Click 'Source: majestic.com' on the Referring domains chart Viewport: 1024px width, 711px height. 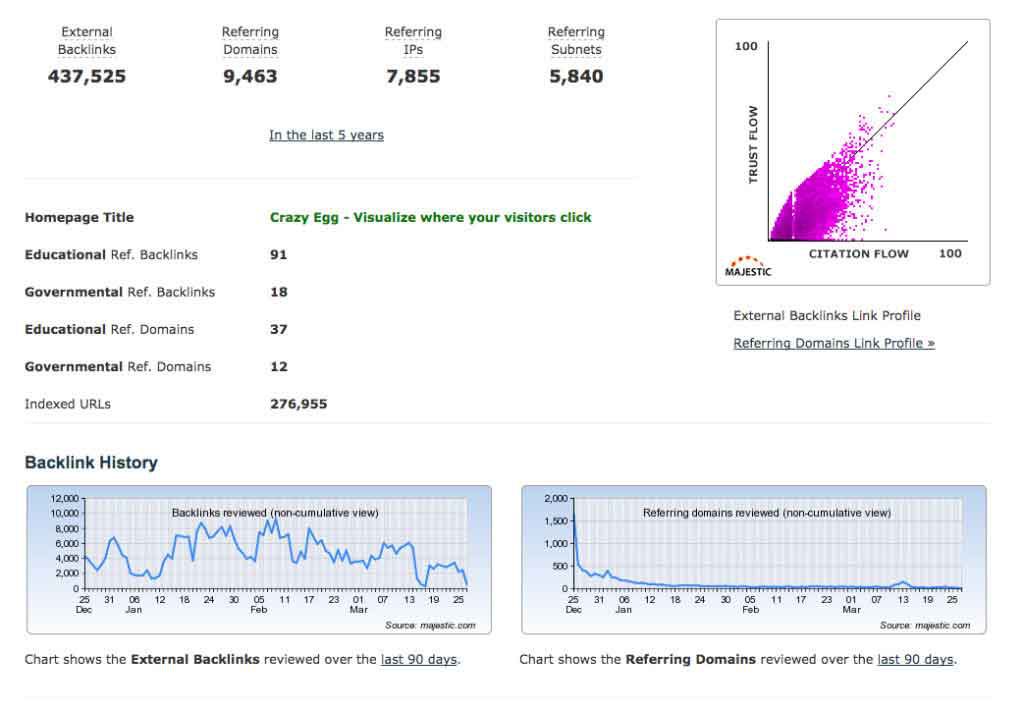pyautogui.click(x=925, y=625)
